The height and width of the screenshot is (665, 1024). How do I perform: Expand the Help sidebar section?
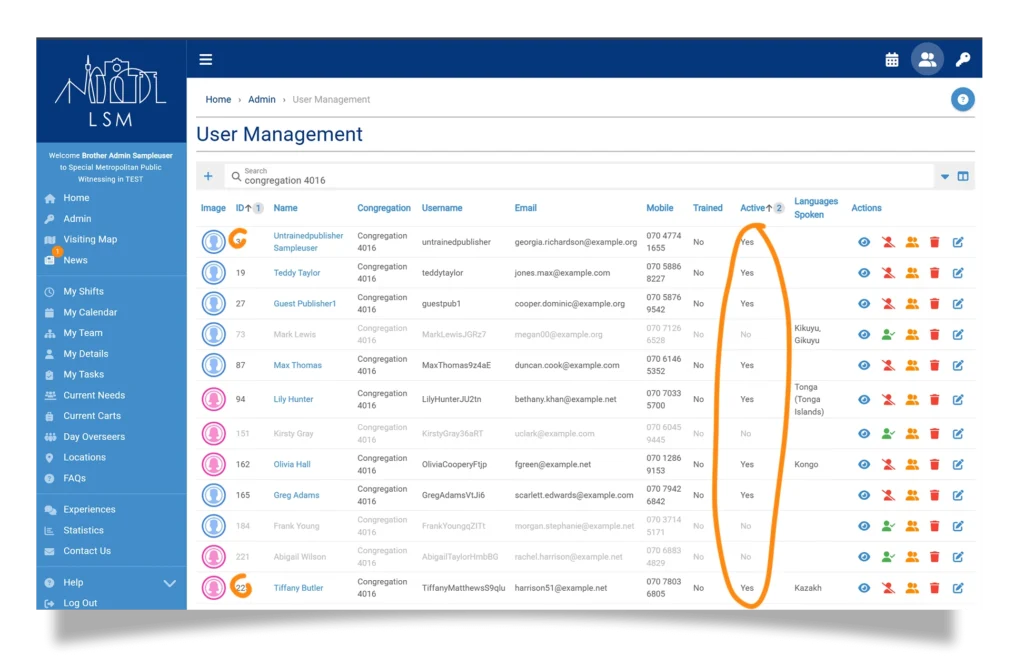coord(111,583)
